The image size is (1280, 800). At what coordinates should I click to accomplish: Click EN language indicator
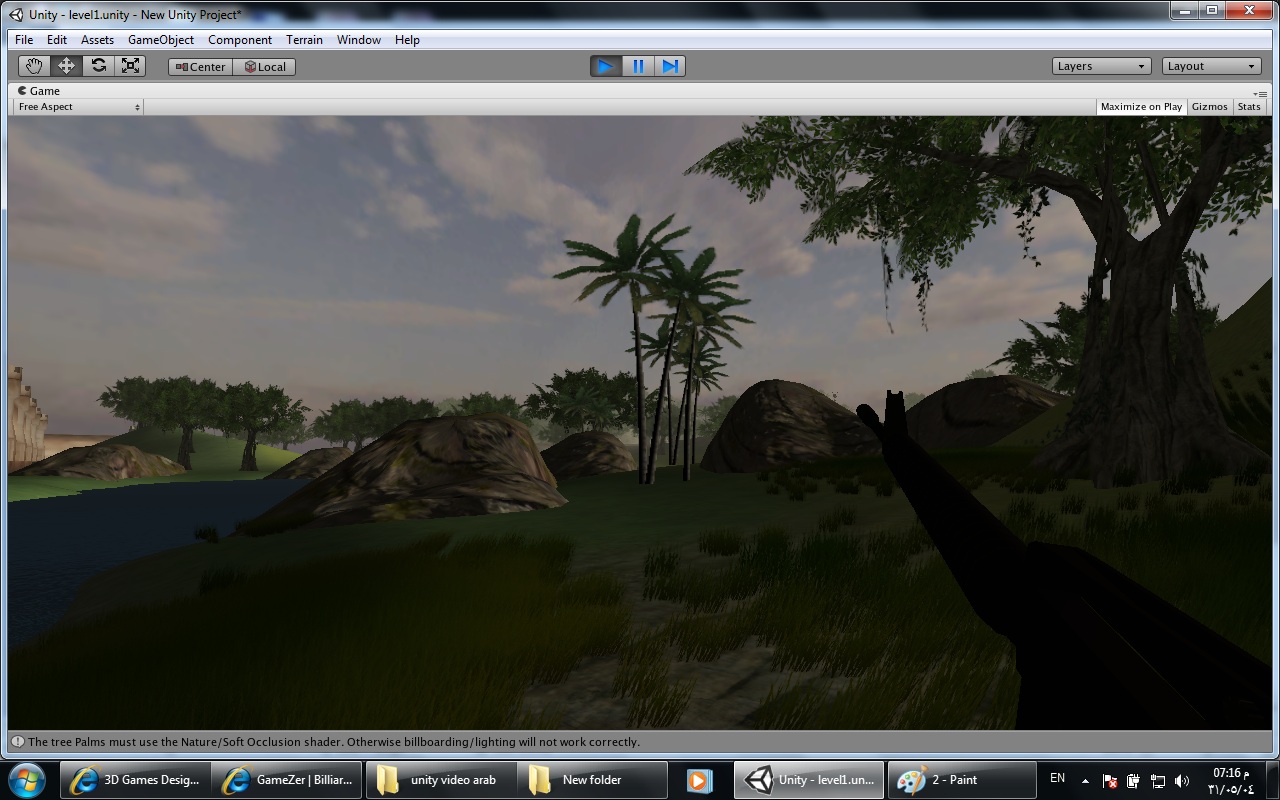tap(1057, 778)
